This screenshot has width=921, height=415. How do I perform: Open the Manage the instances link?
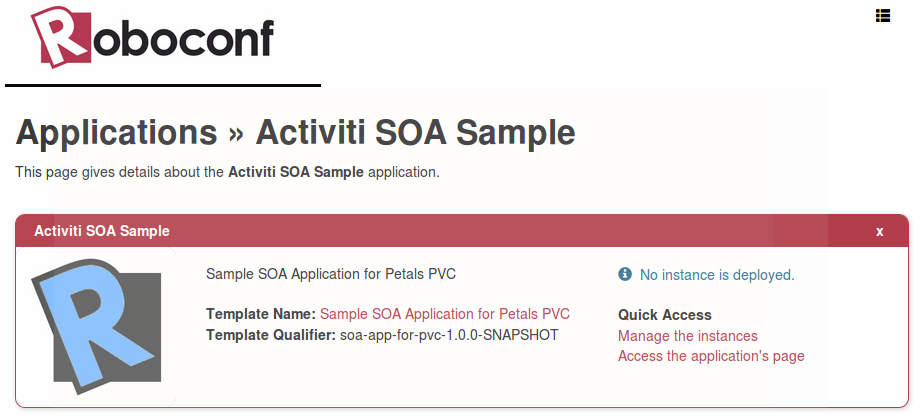point(688,336)
